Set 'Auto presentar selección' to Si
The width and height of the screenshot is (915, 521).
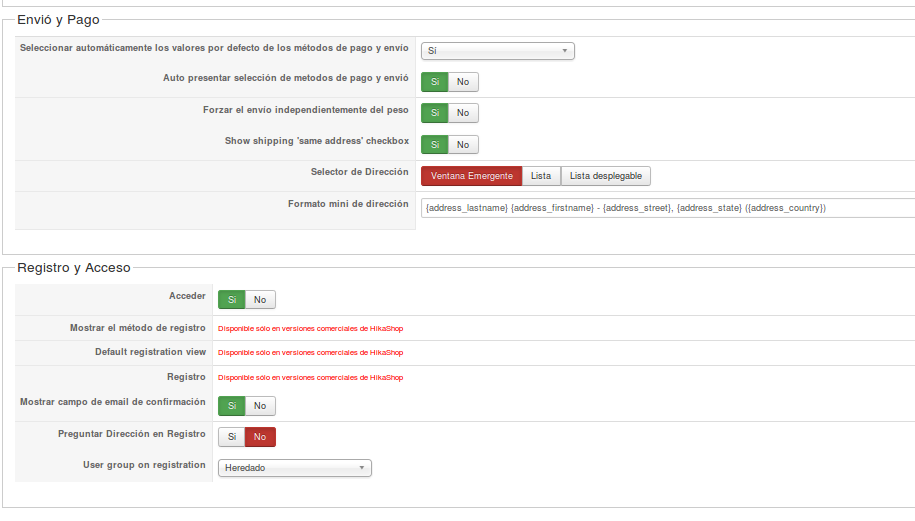(435, 82)
